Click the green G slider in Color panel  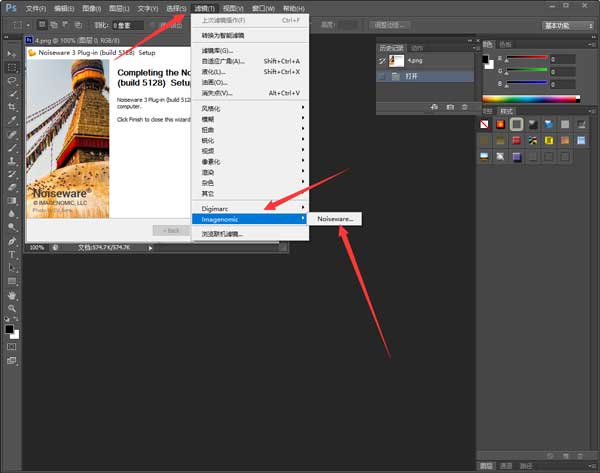[x=527, y=70]
